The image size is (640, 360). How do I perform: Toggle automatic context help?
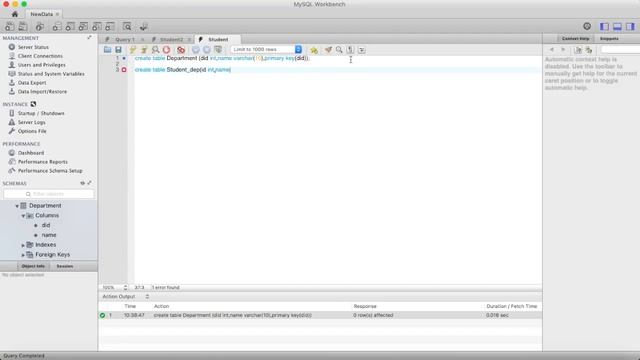click(589, 50)
